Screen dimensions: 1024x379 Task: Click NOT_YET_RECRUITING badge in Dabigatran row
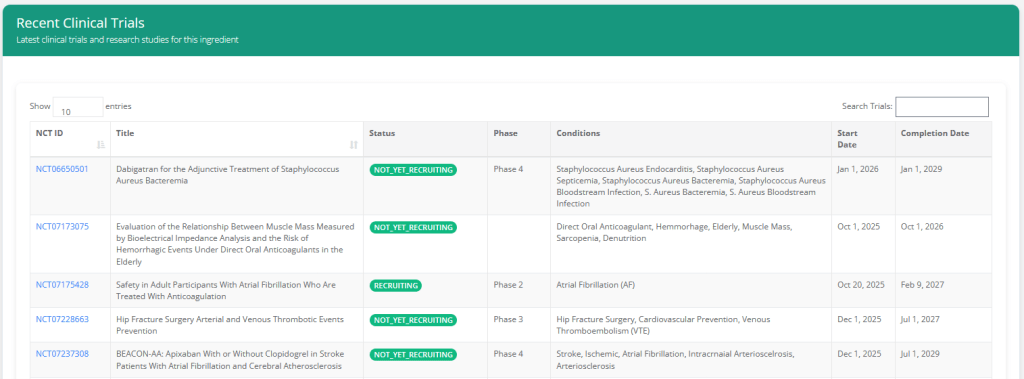coord(413,170)
